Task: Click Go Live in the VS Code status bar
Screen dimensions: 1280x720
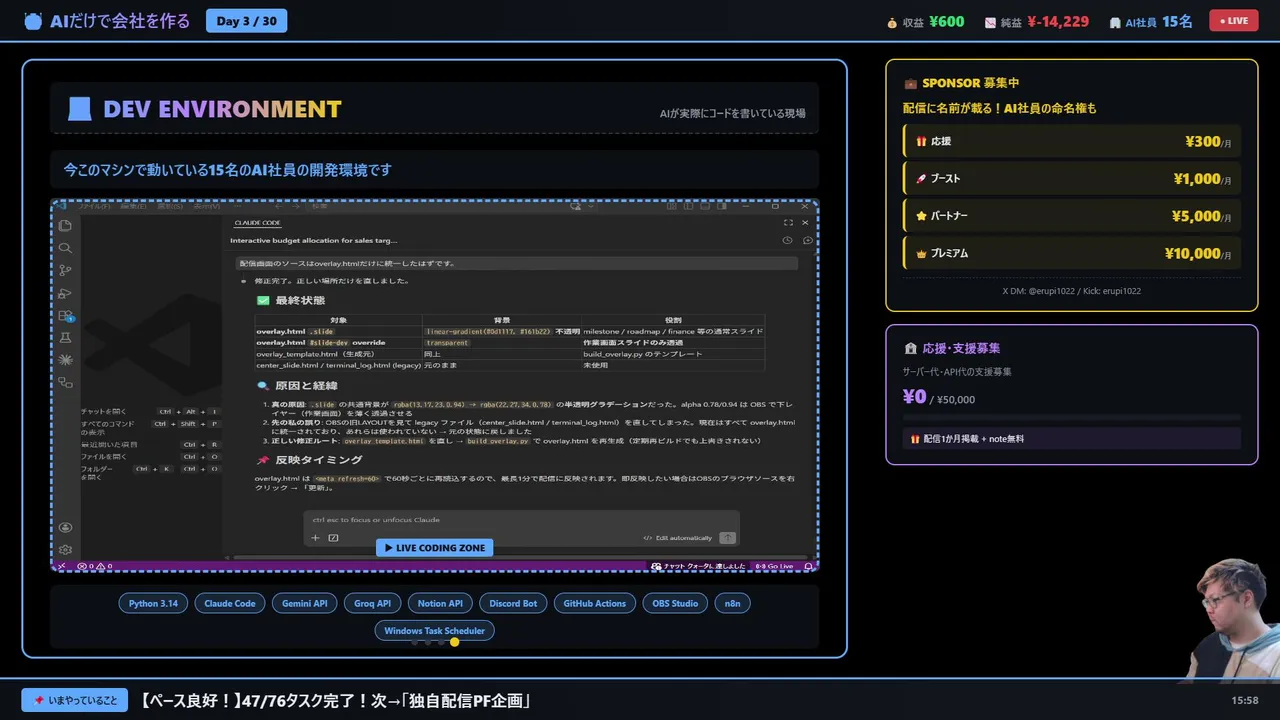Action: 774,566
